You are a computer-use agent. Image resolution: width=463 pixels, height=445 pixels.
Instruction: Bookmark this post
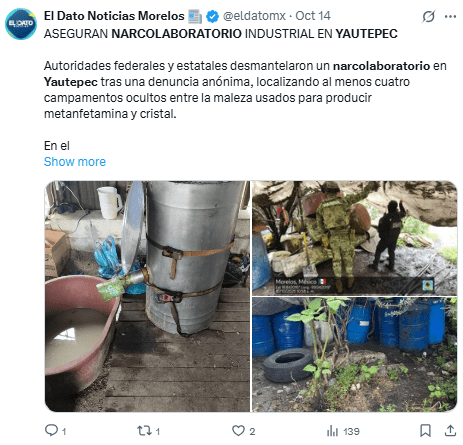coord(425,430)
